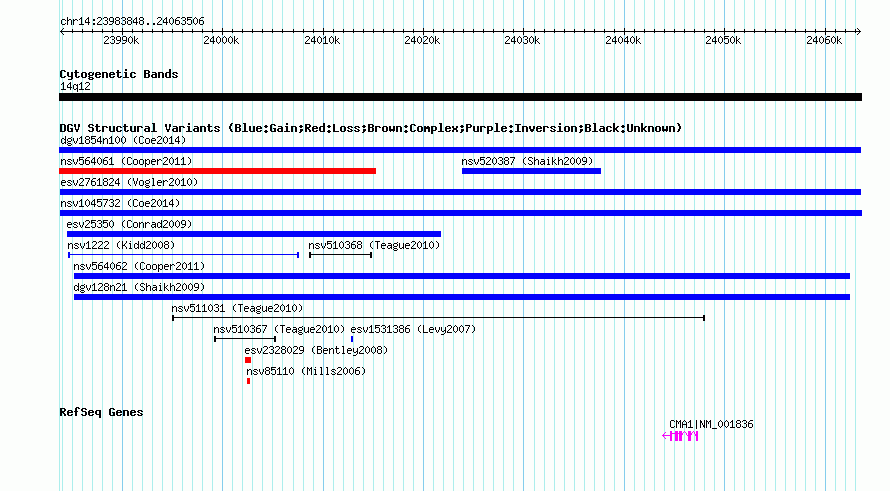
Task: Click the 24020k ruler tick label
Action: (422, 40)
